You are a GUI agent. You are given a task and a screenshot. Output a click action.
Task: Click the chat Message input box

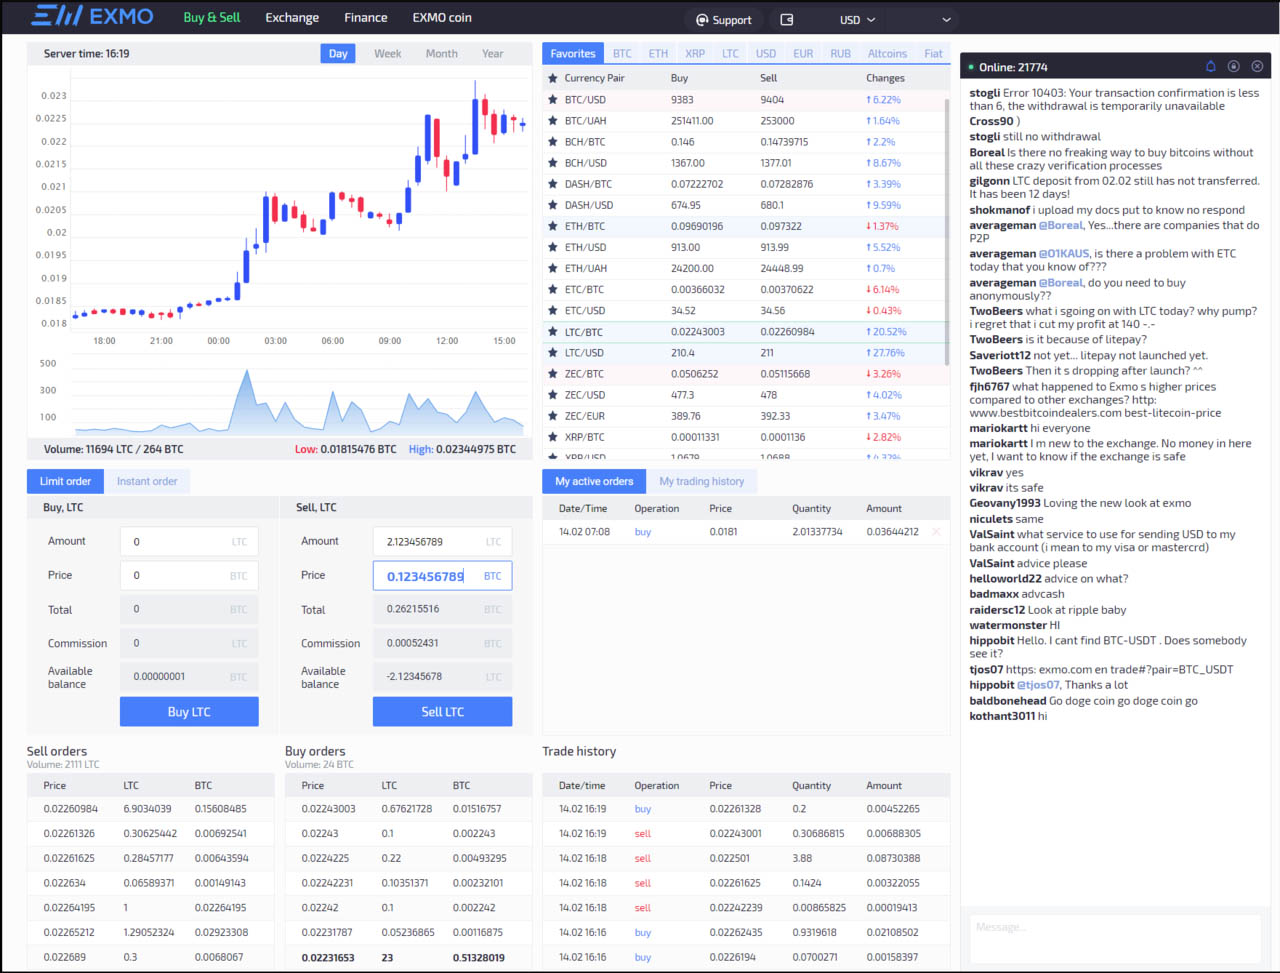pyautogui.click(x=1115, y=937)
